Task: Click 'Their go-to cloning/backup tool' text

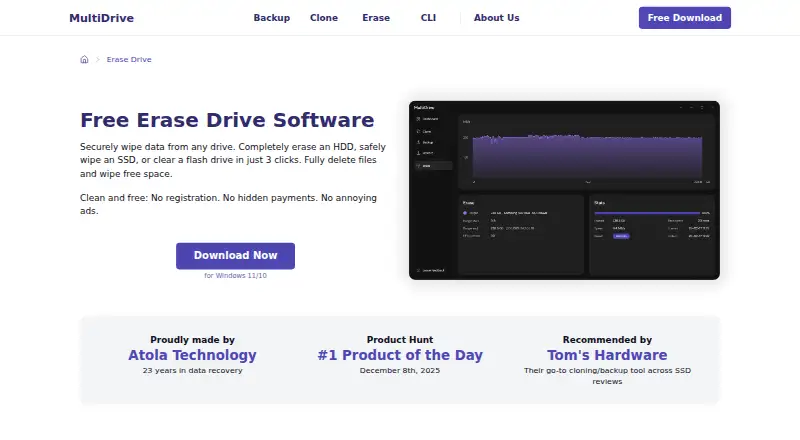Action: pyautogui.click(x=607, y=376)
